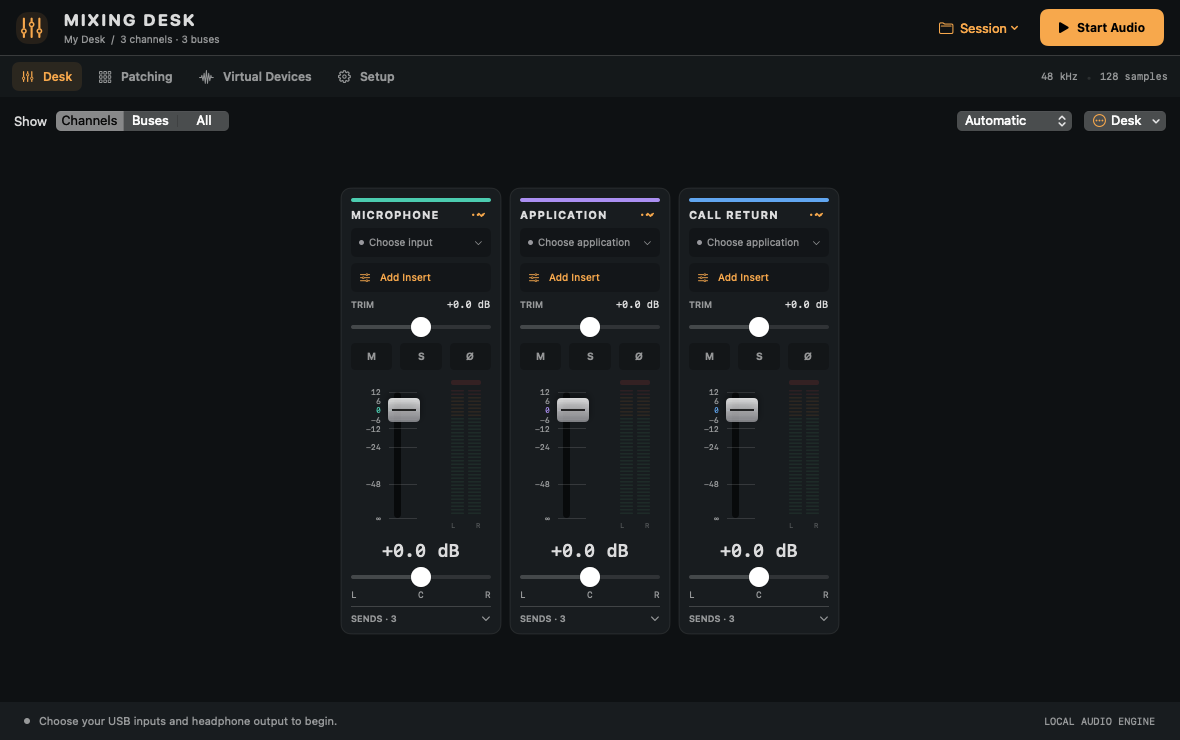Click the Application trim slider knob
The height and width of the screenshot is (740, 1180).
click(590, 327)
